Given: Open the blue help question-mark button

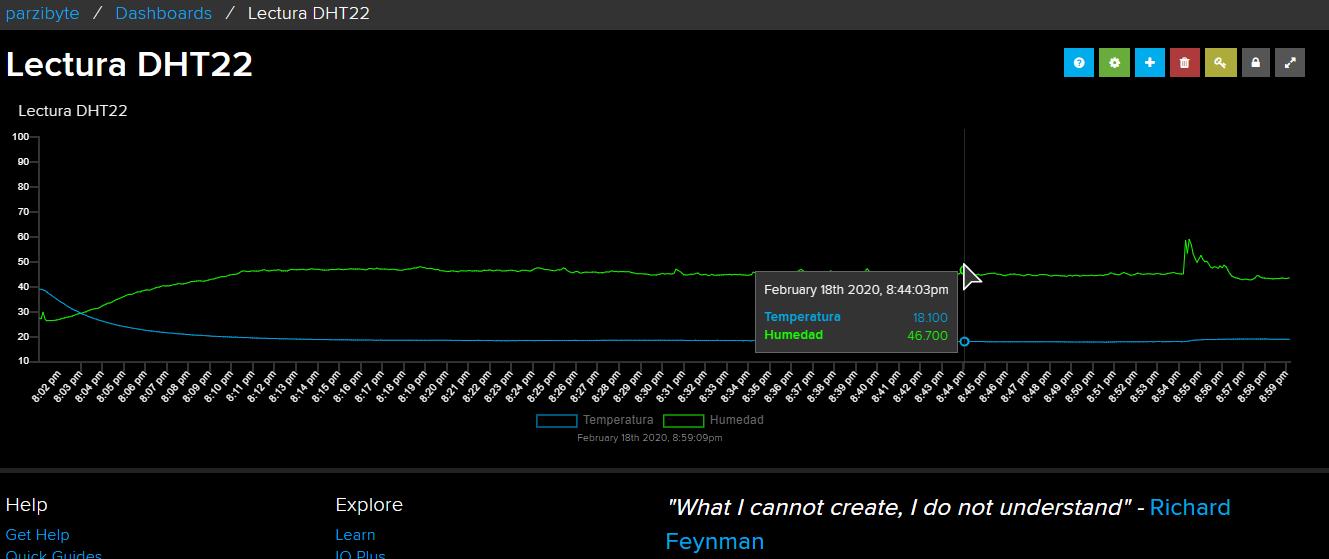Looking at the screenshot, I should pyautogui.click(x=1079, y=62).
